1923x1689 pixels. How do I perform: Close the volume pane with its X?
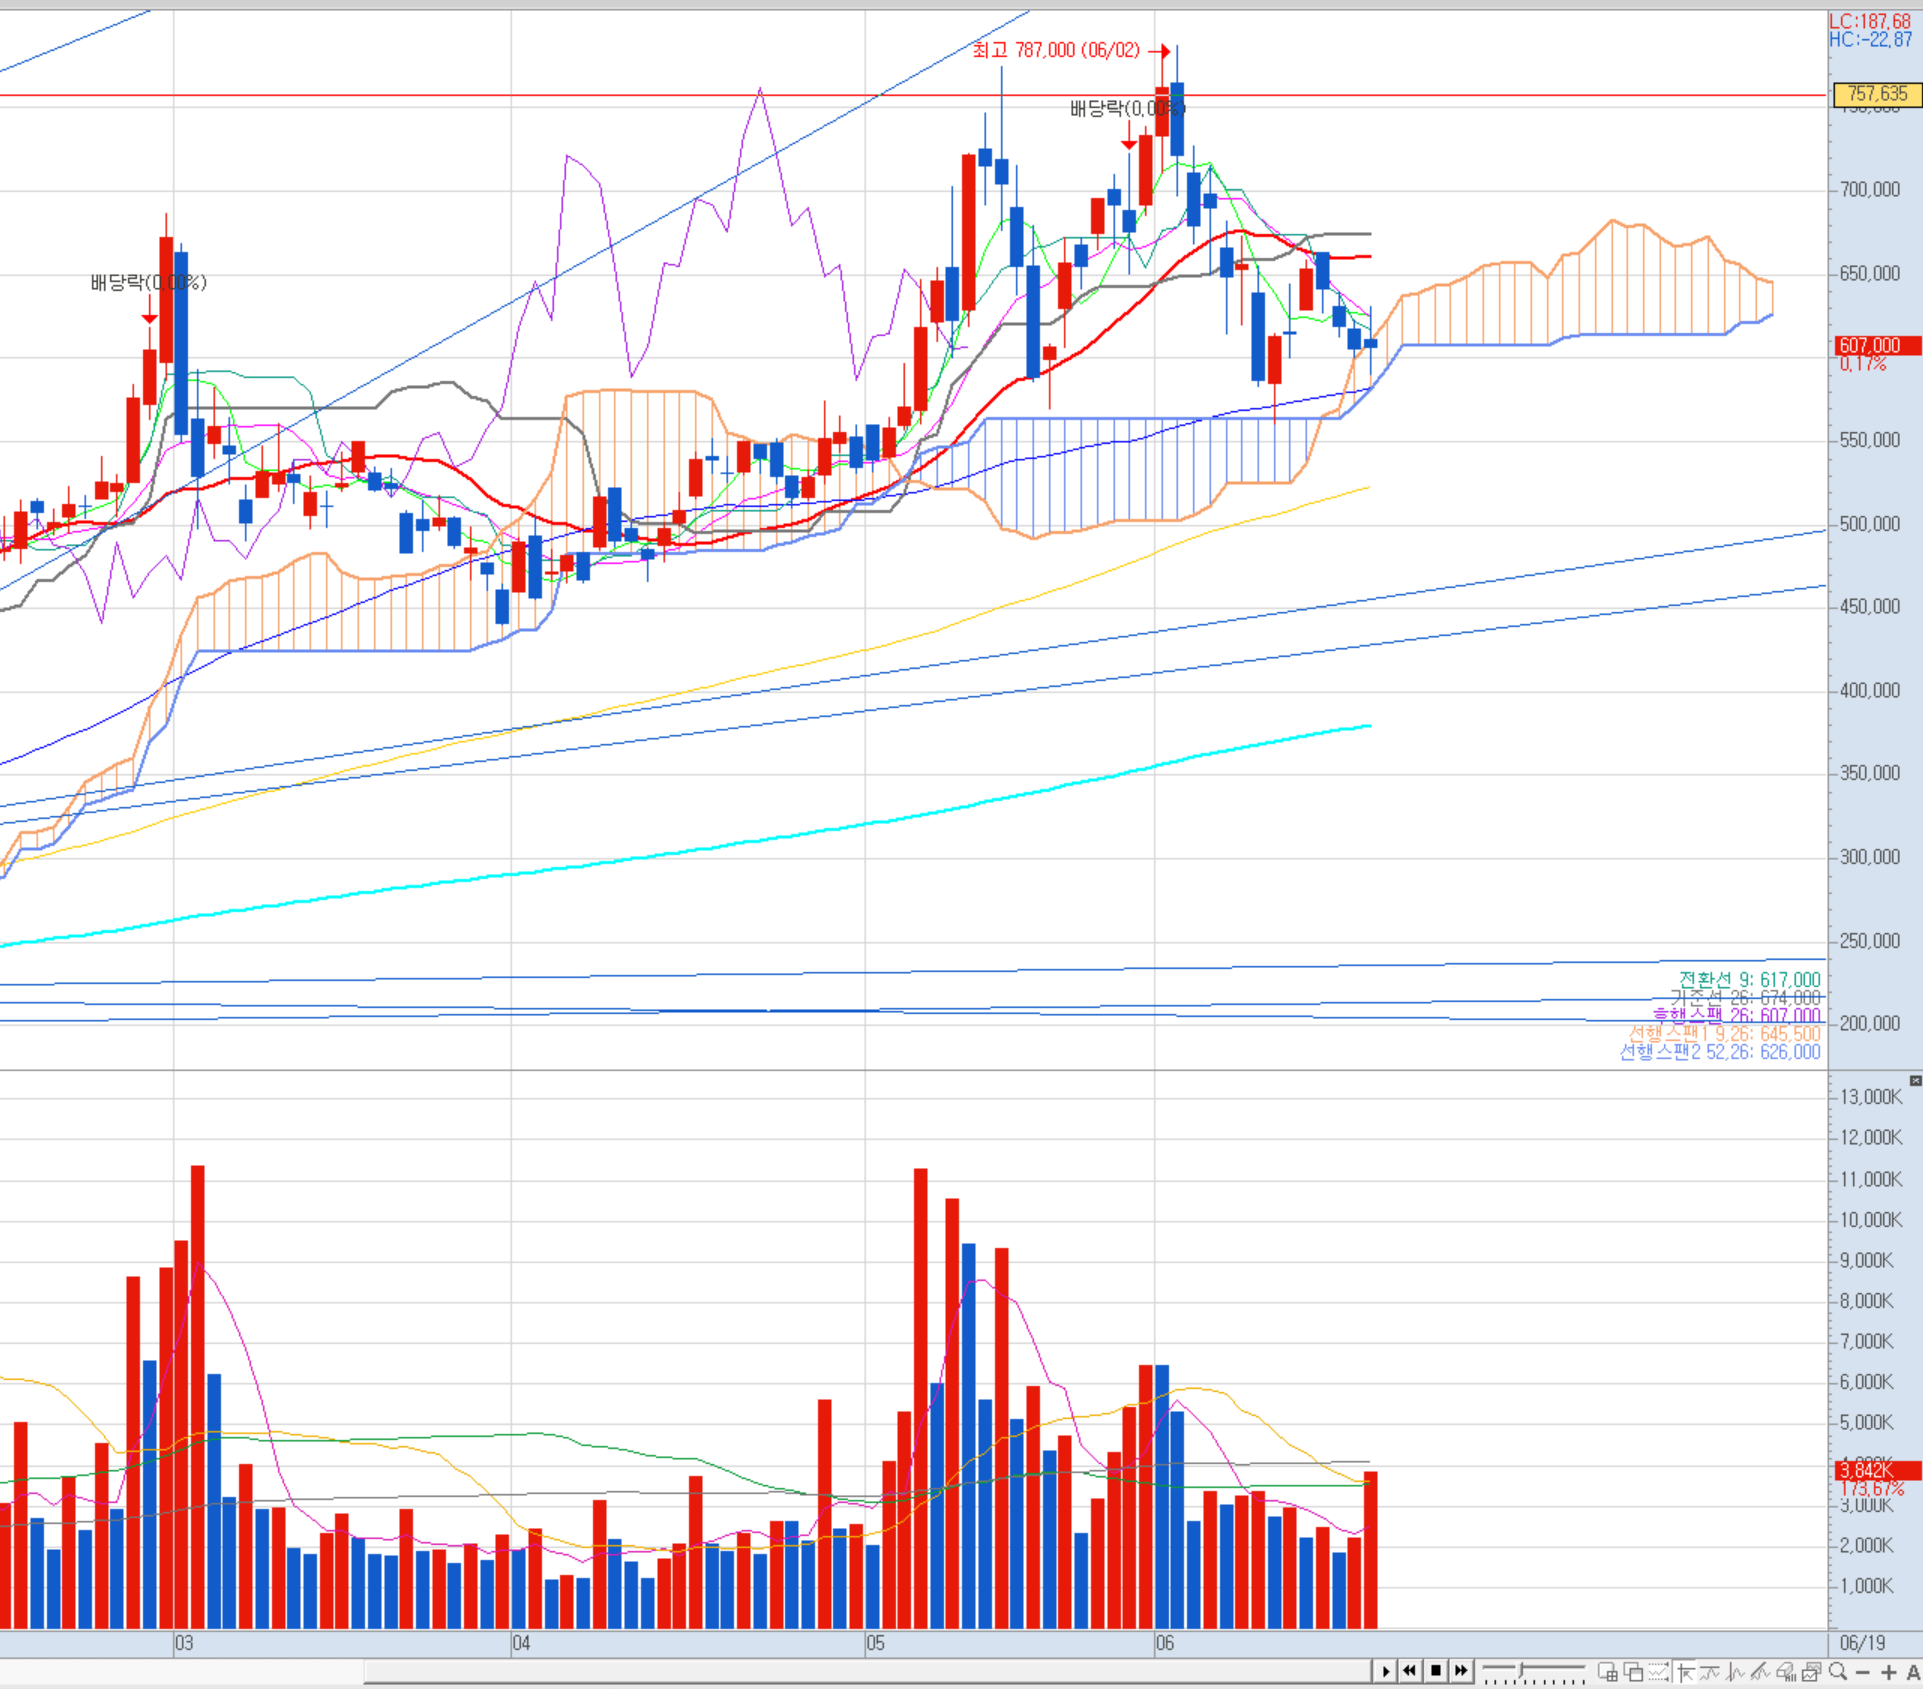1915,1081
